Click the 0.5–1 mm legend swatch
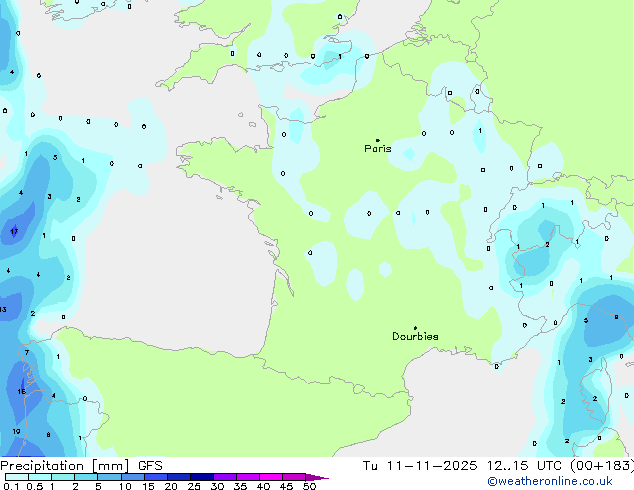Viewport: 634px width, 490px height. coord(40,477)
